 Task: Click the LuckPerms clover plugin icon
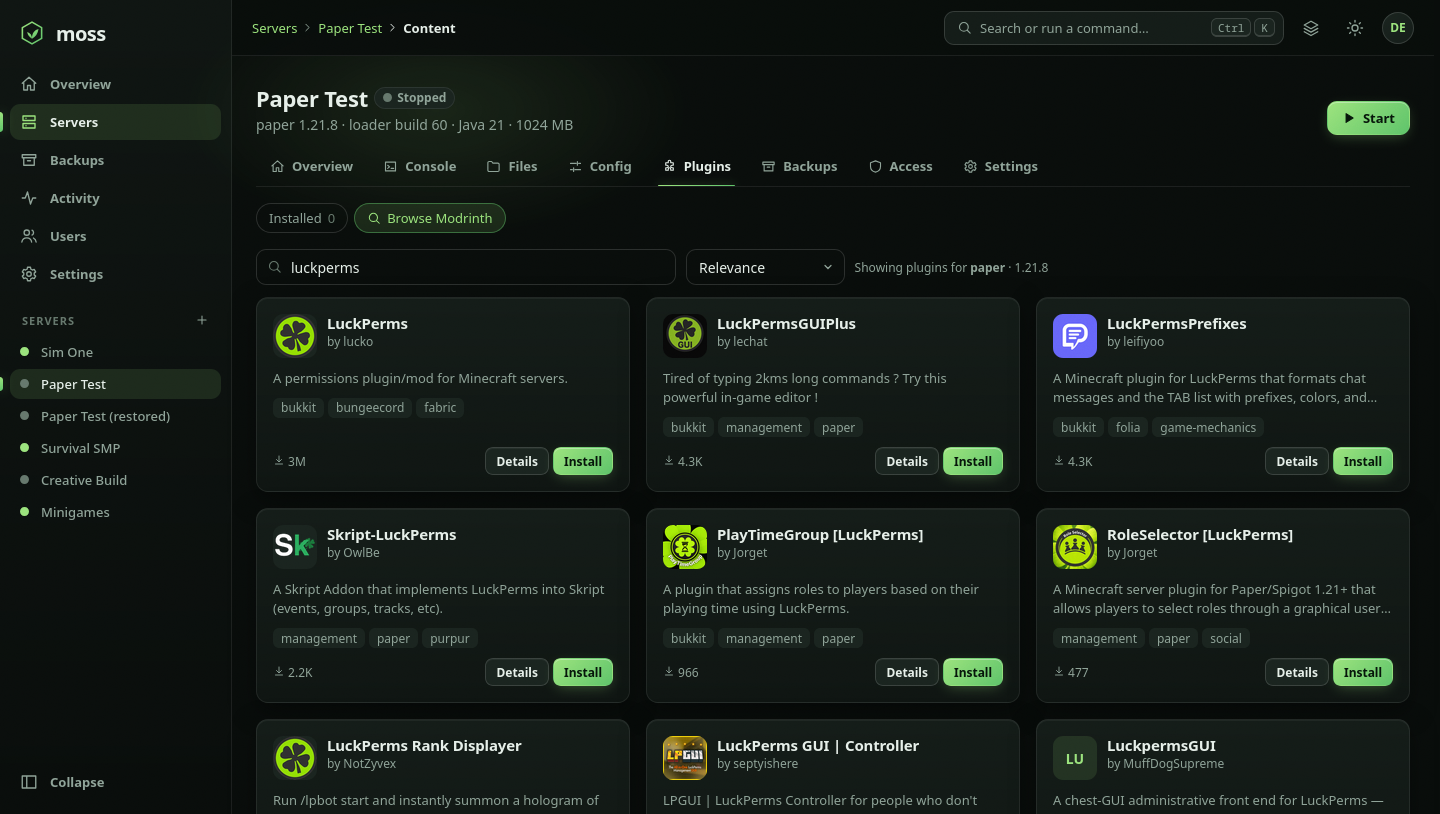pos(294,336)
